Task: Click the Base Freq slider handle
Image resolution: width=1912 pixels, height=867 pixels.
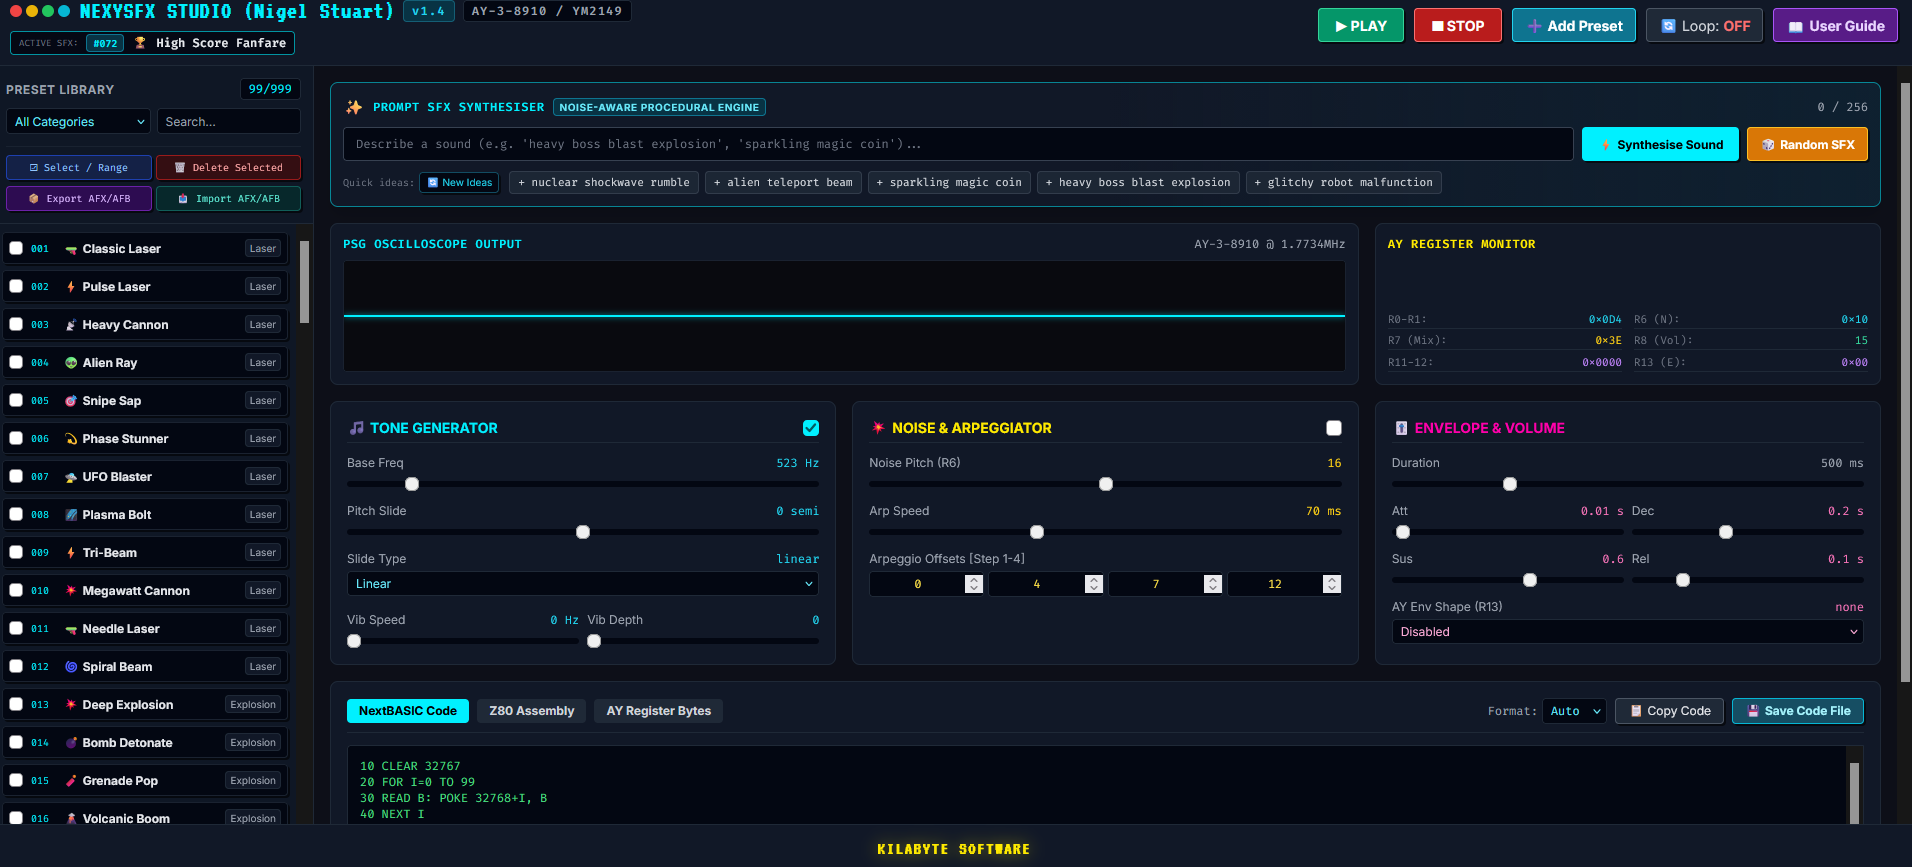Action: click(412, 484)
